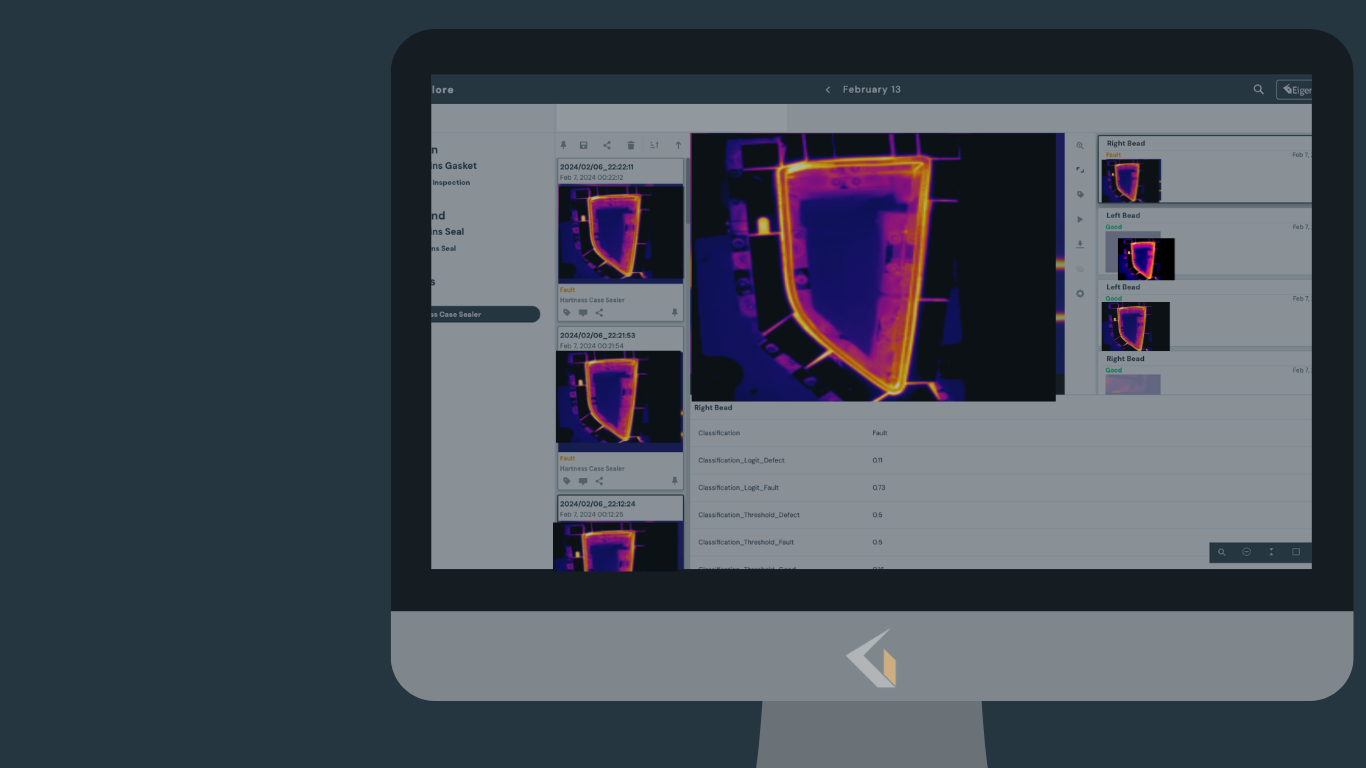Click the 0.73 logit fault value

pos(878,488)
